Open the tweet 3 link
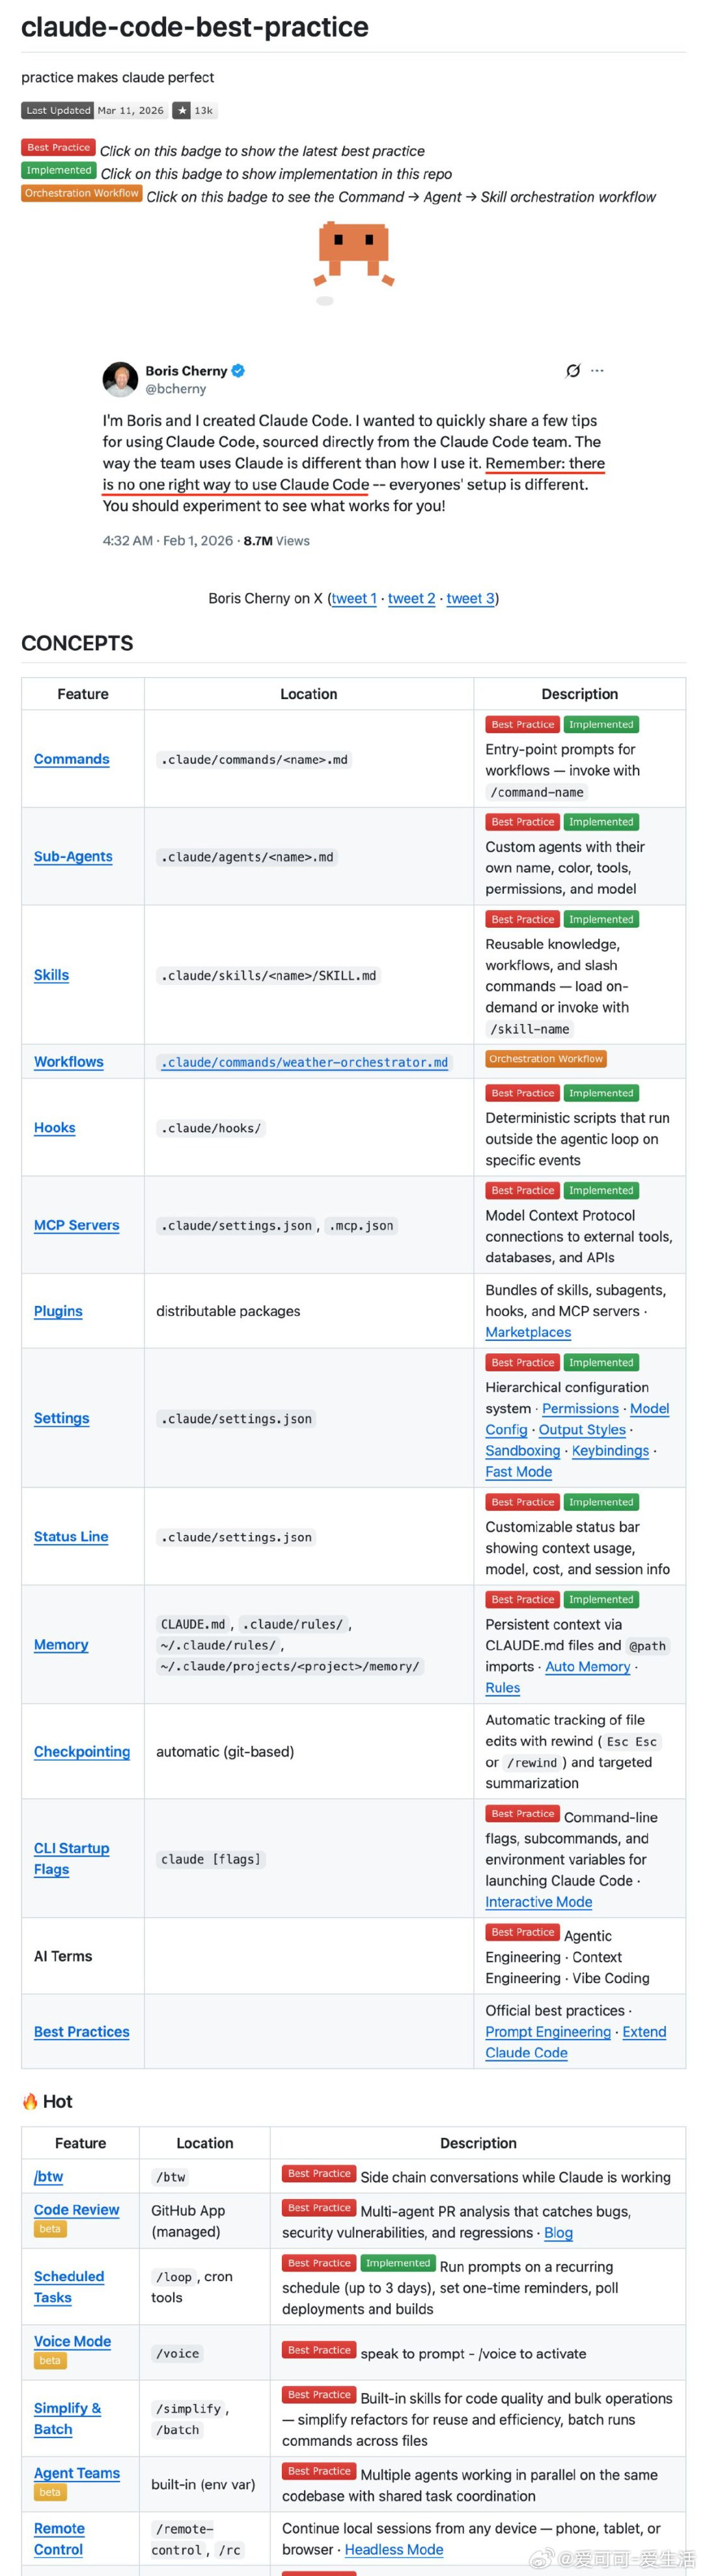This screenshot has height=2576, width=703. point(471,598)
